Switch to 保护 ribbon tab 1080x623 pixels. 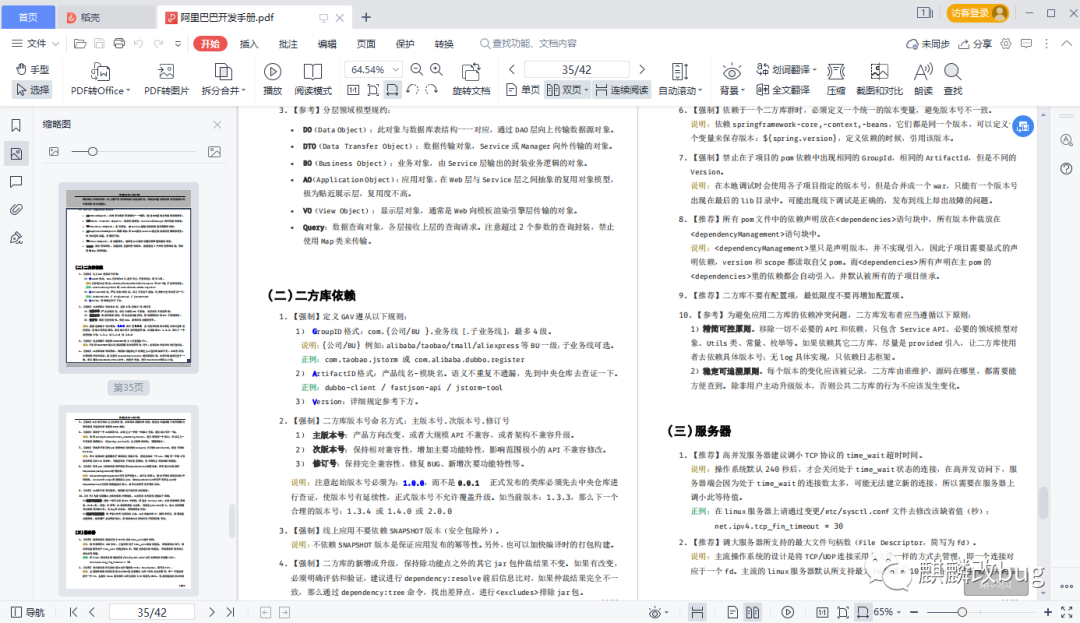405,44
